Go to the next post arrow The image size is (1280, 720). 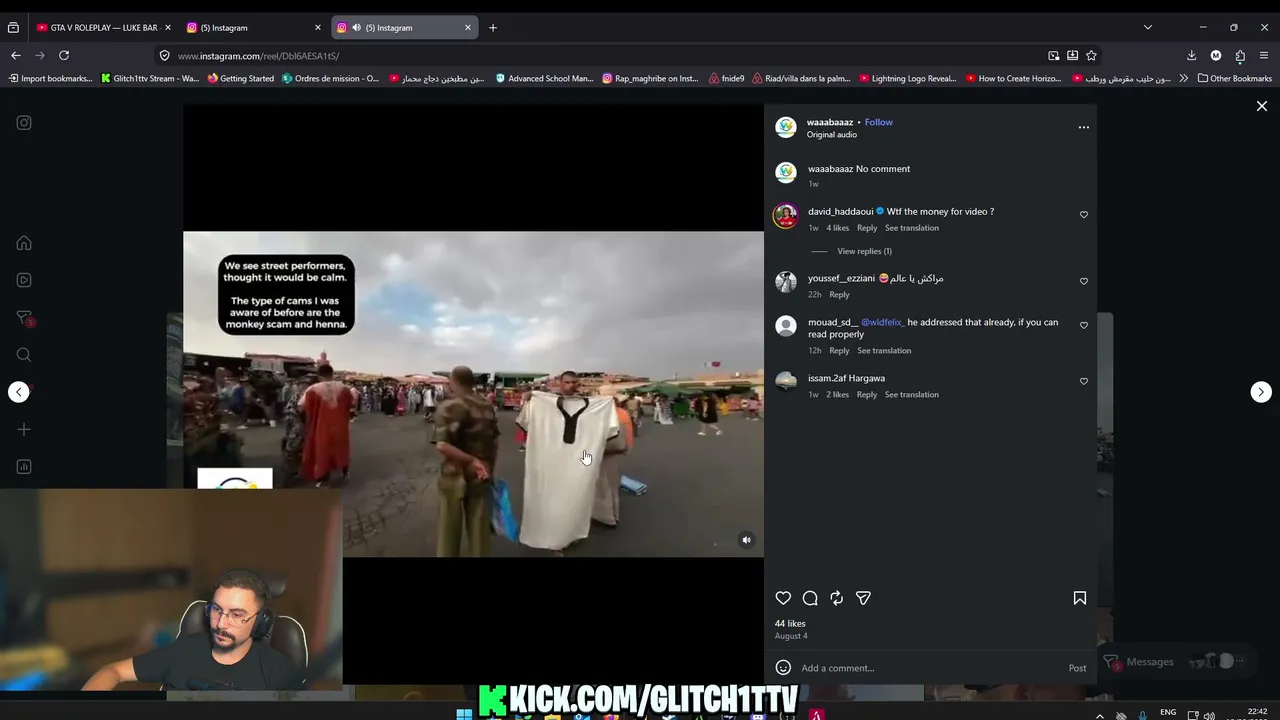(x=1261, y=392)
